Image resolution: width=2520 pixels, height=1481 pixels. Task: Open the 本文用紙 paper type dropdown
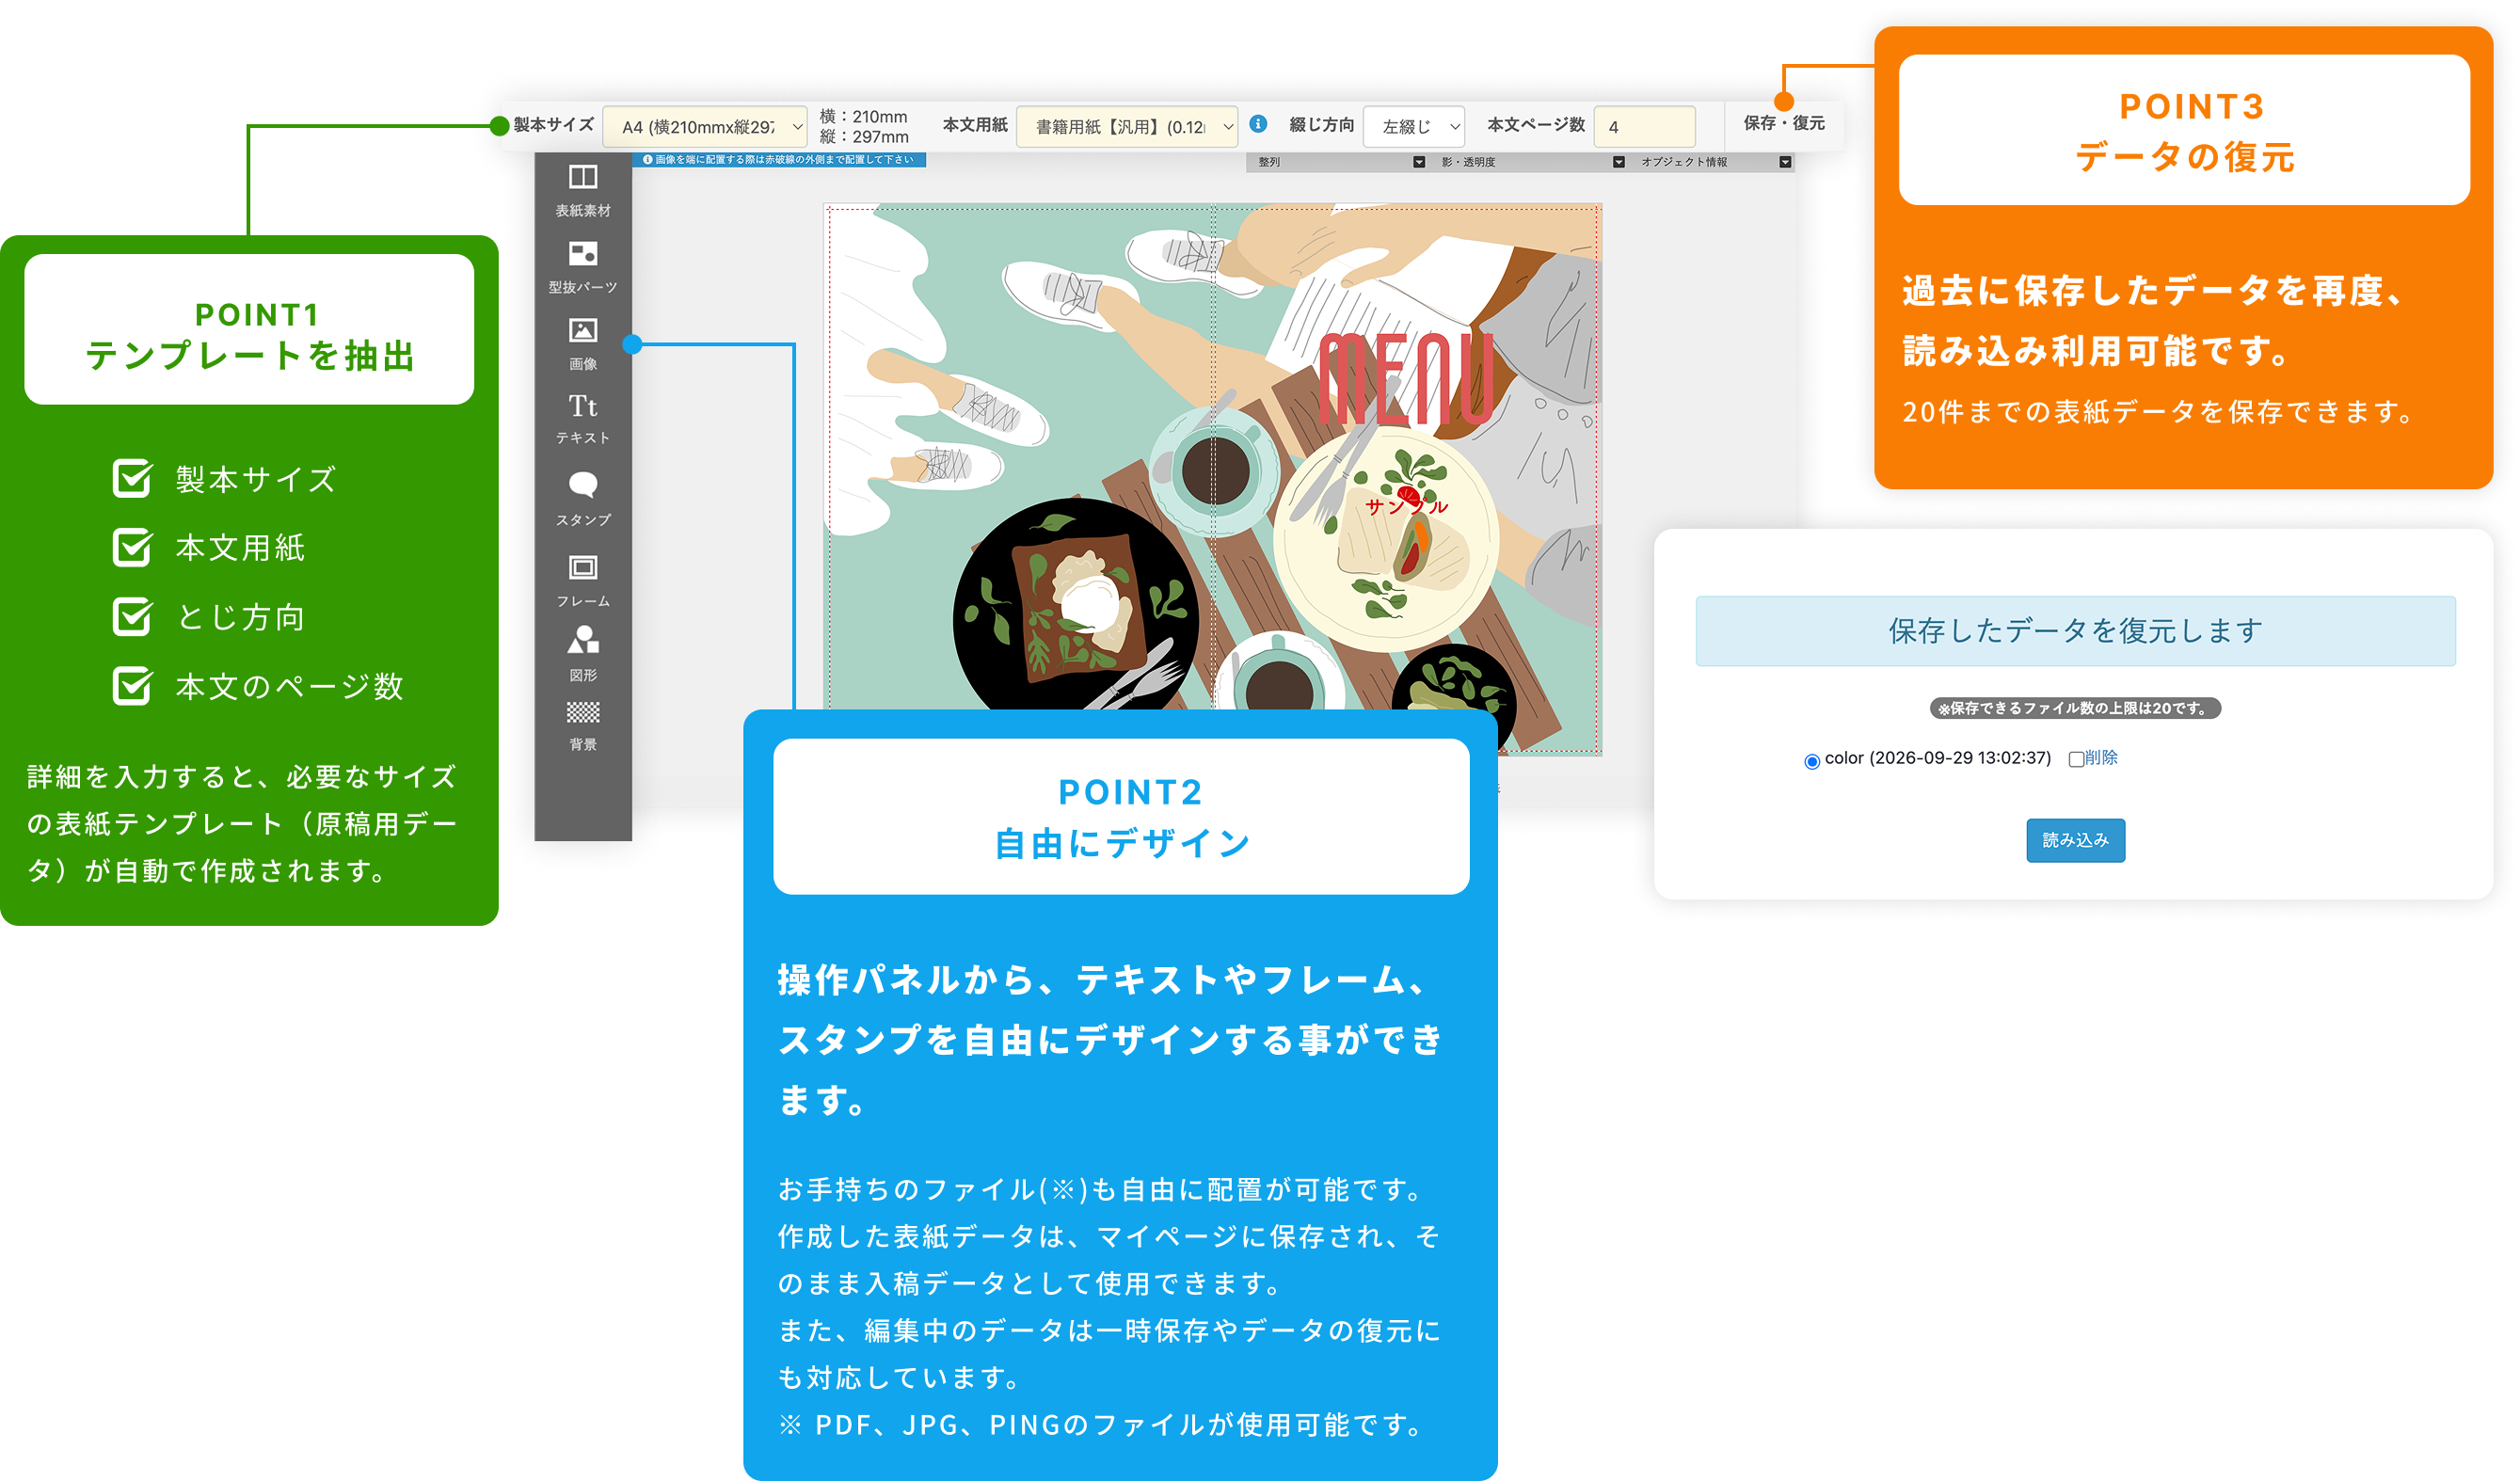[1127, 127]
